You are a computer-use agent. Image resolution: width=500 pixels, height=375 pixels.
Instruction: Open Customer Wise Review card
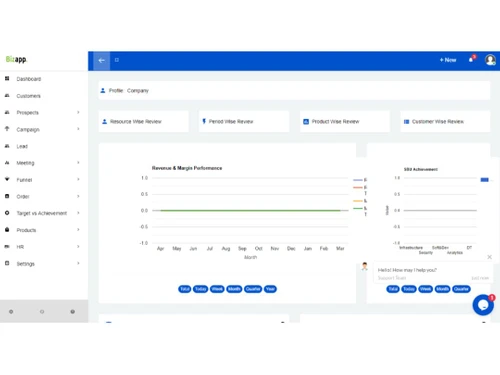point(445,122)
